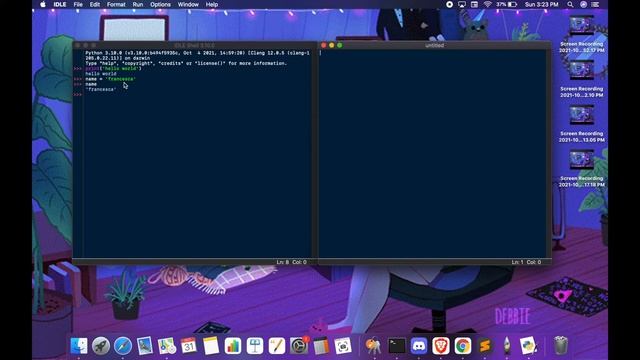640x360 pixels.
Task: Open Keynote app in the dock
Action: coord(255,346)
